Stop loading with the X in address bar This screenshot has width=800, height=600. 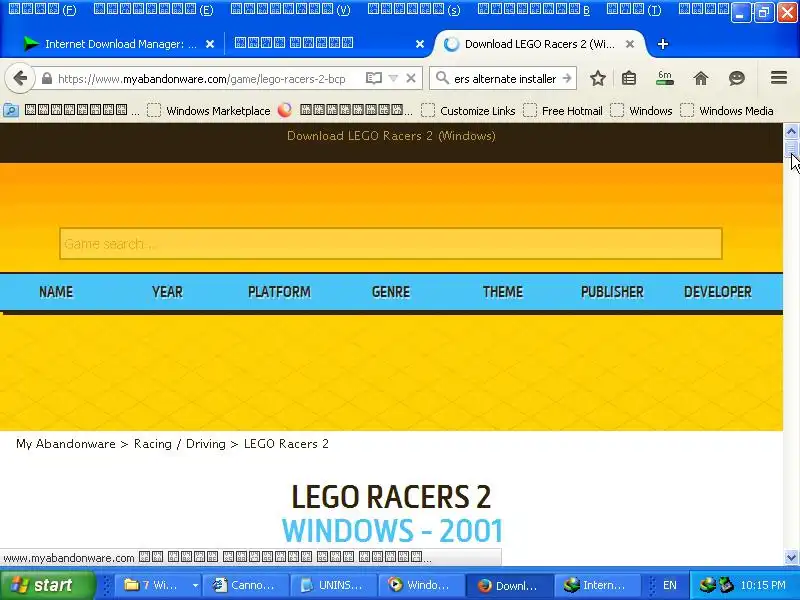(411, 79)
